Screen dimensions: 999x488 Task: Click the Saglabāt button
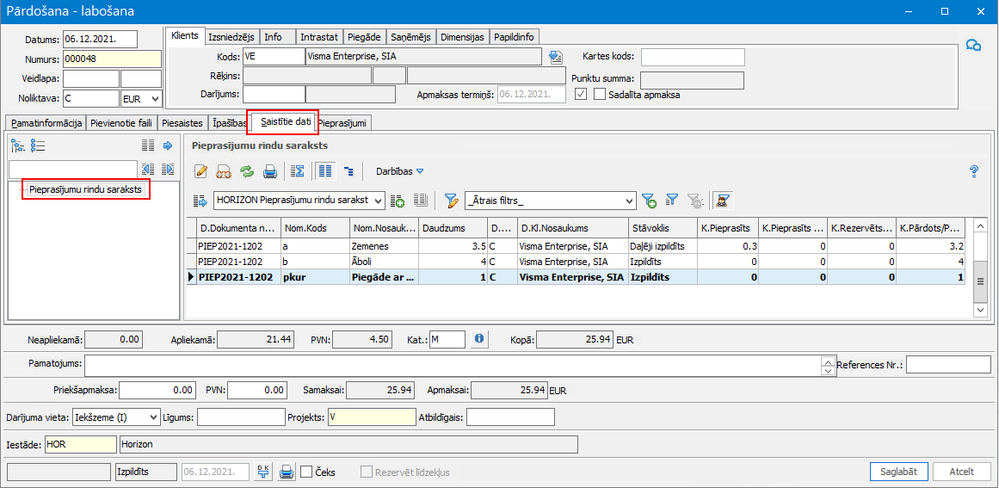click(898, 471)
